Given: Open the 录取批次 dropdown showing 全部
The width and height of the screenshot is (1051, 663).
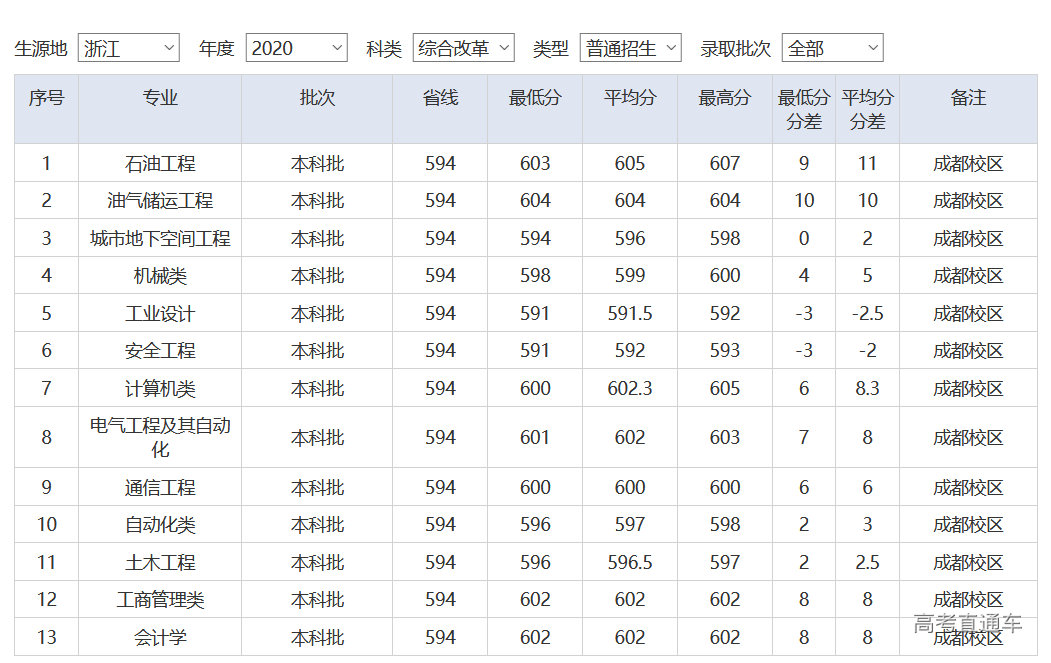Looking at the screenshot, I should [832, 47].
